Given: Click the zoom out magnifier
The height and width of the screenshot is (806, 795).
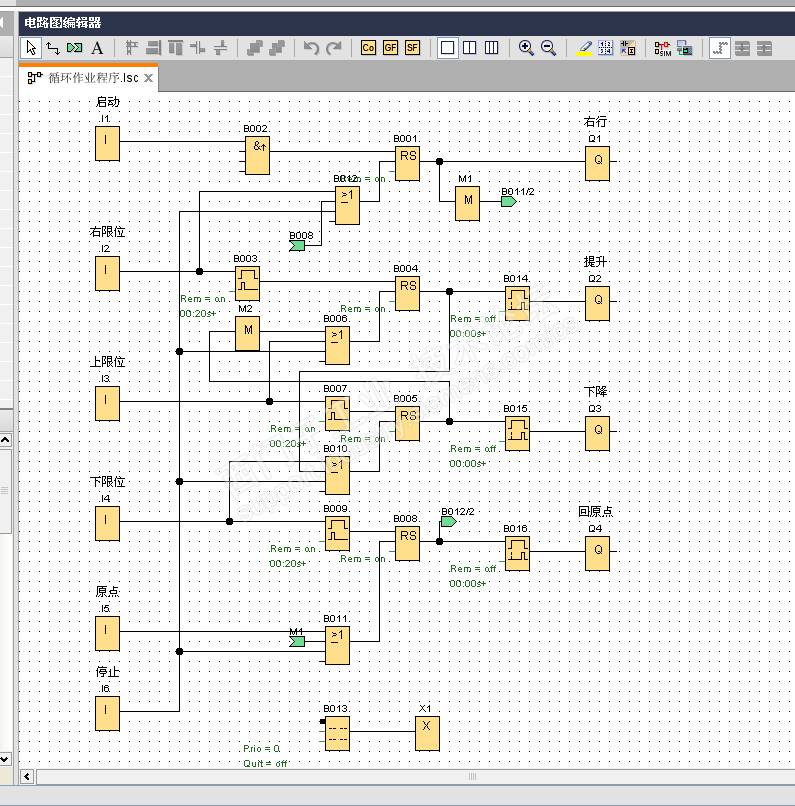Looking at the screenshot, I should [x=548, y=47].
